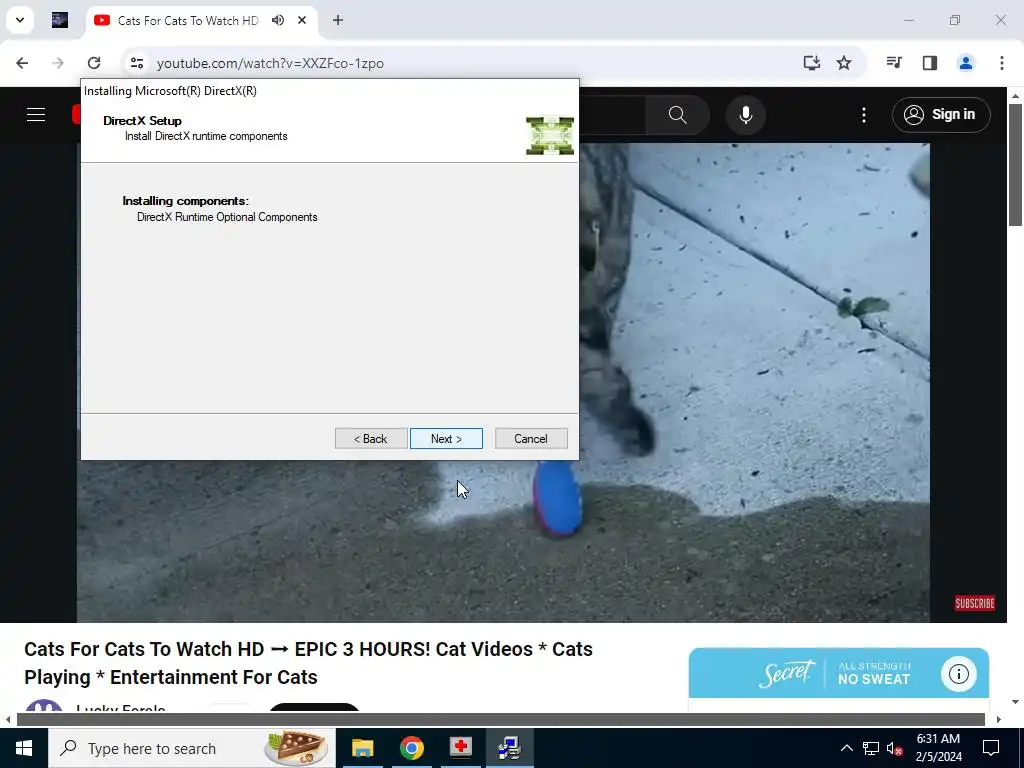The height and width of the screenshot is (768, 1024).
Task: Install YouTube app icon in address bar
Action: coord(812,63)
